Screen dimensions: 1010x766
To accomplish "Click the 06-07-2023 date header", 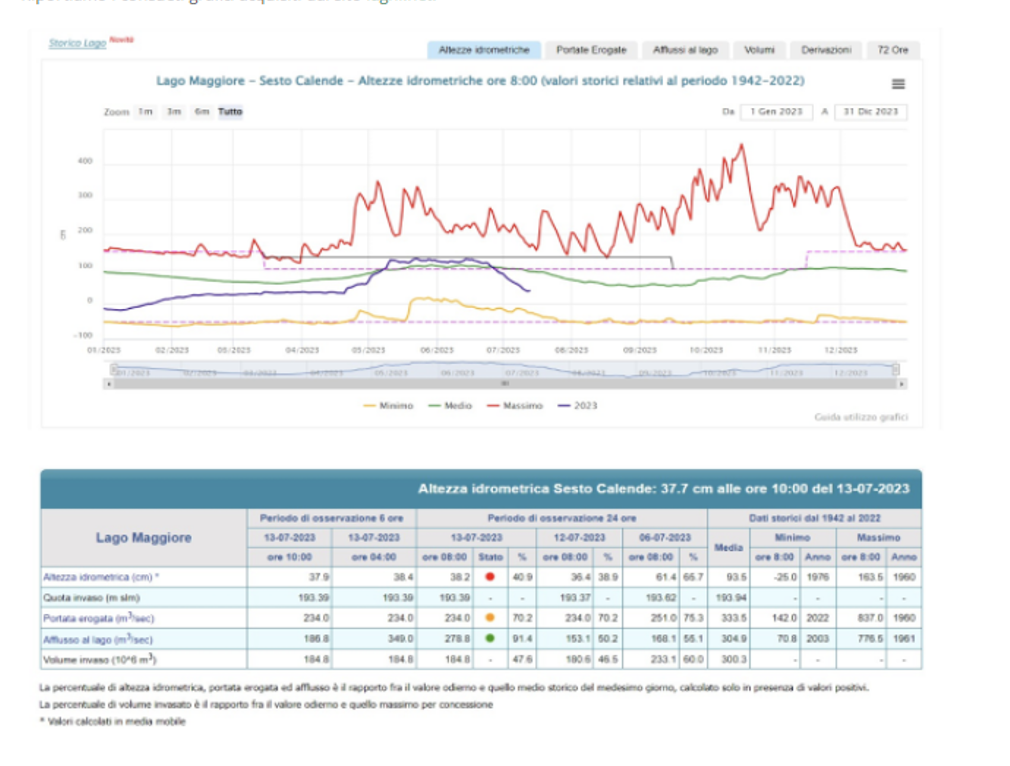I will point(665,538).
